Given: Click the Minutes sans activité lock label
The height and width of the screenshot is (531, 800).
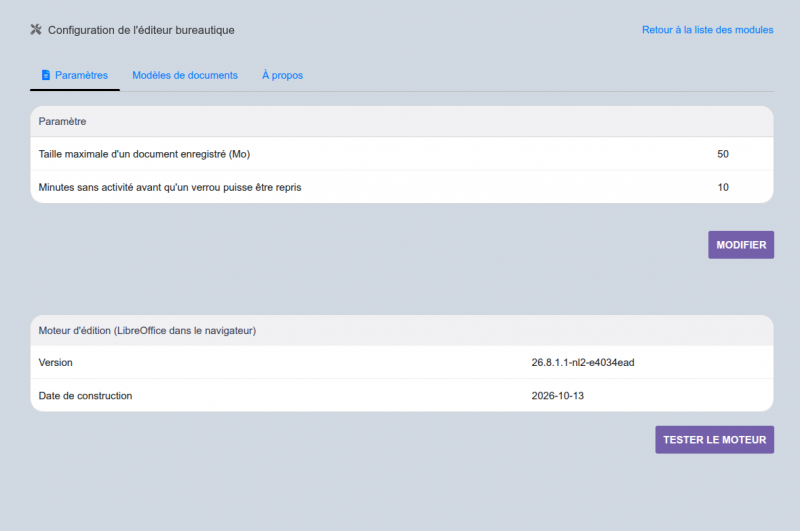Looking at the screenshot, I should click(170, 187).
